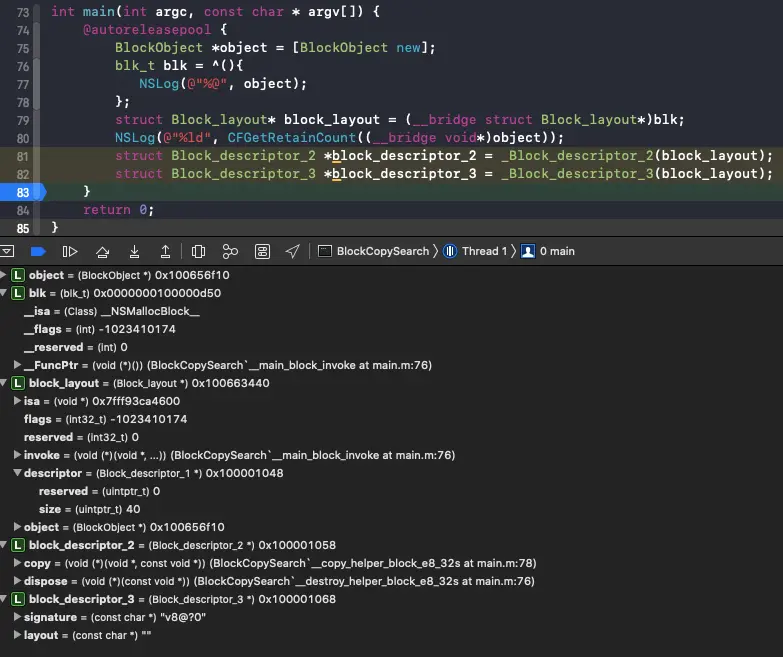Click line number 85 in gutter
This screenshot has height=657, width=783.
pos(22,228)
